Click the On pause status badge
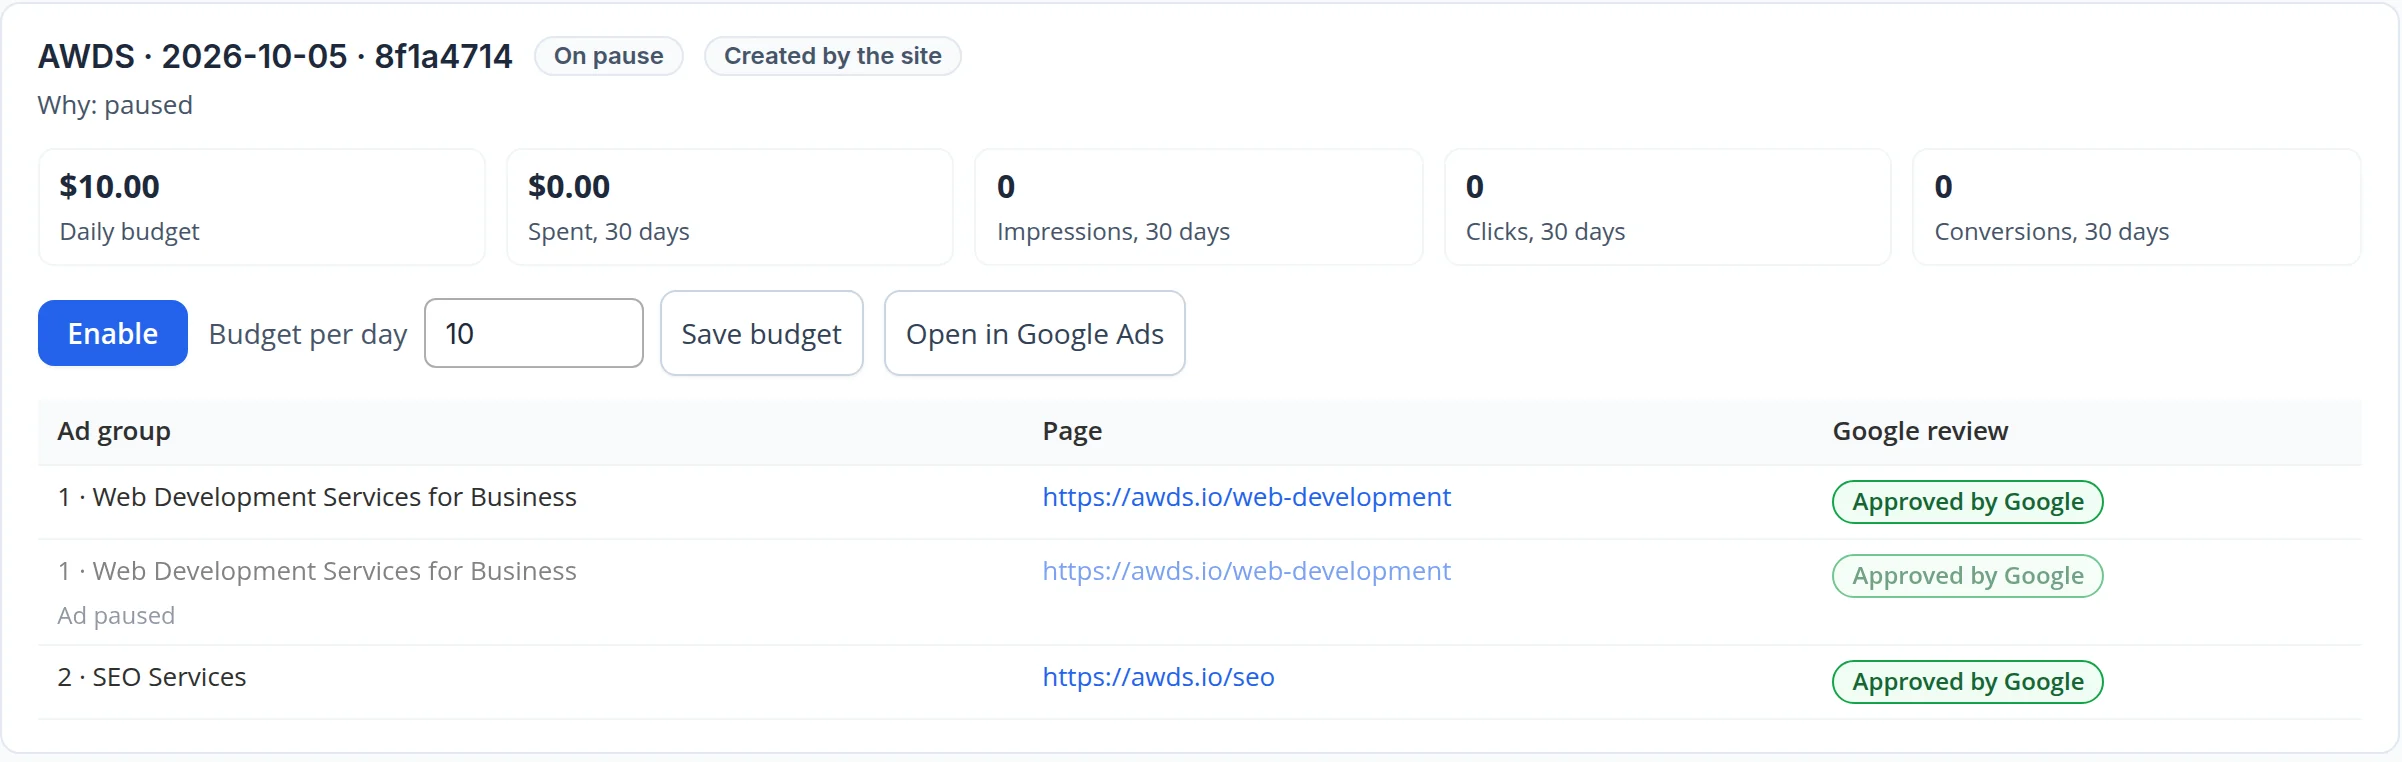Screen dimensions: 2402x762 point(609,56)
